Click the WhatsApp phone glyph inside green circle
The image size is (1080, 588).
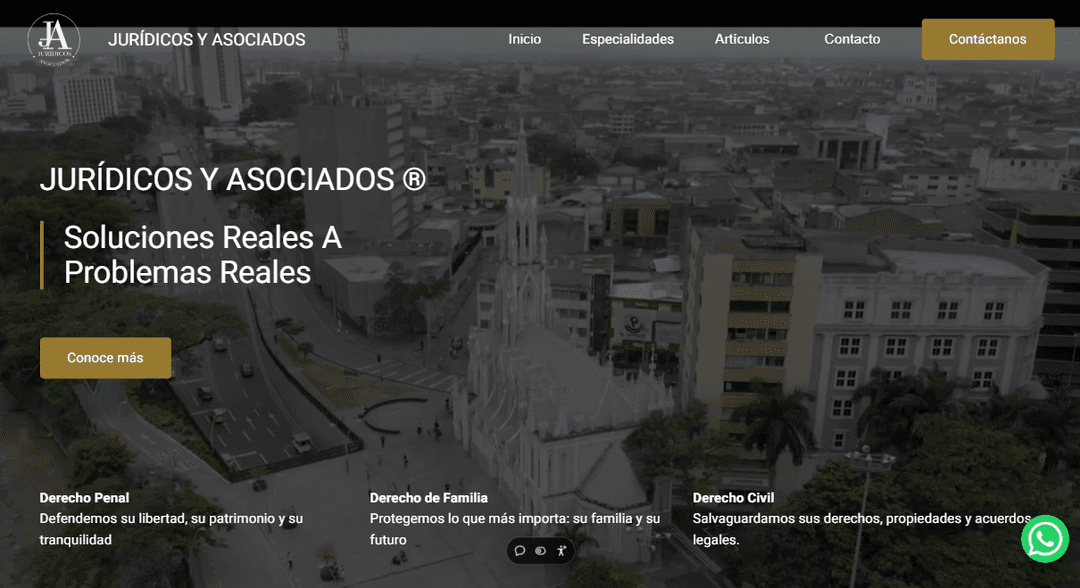(x=1044, y=539)
